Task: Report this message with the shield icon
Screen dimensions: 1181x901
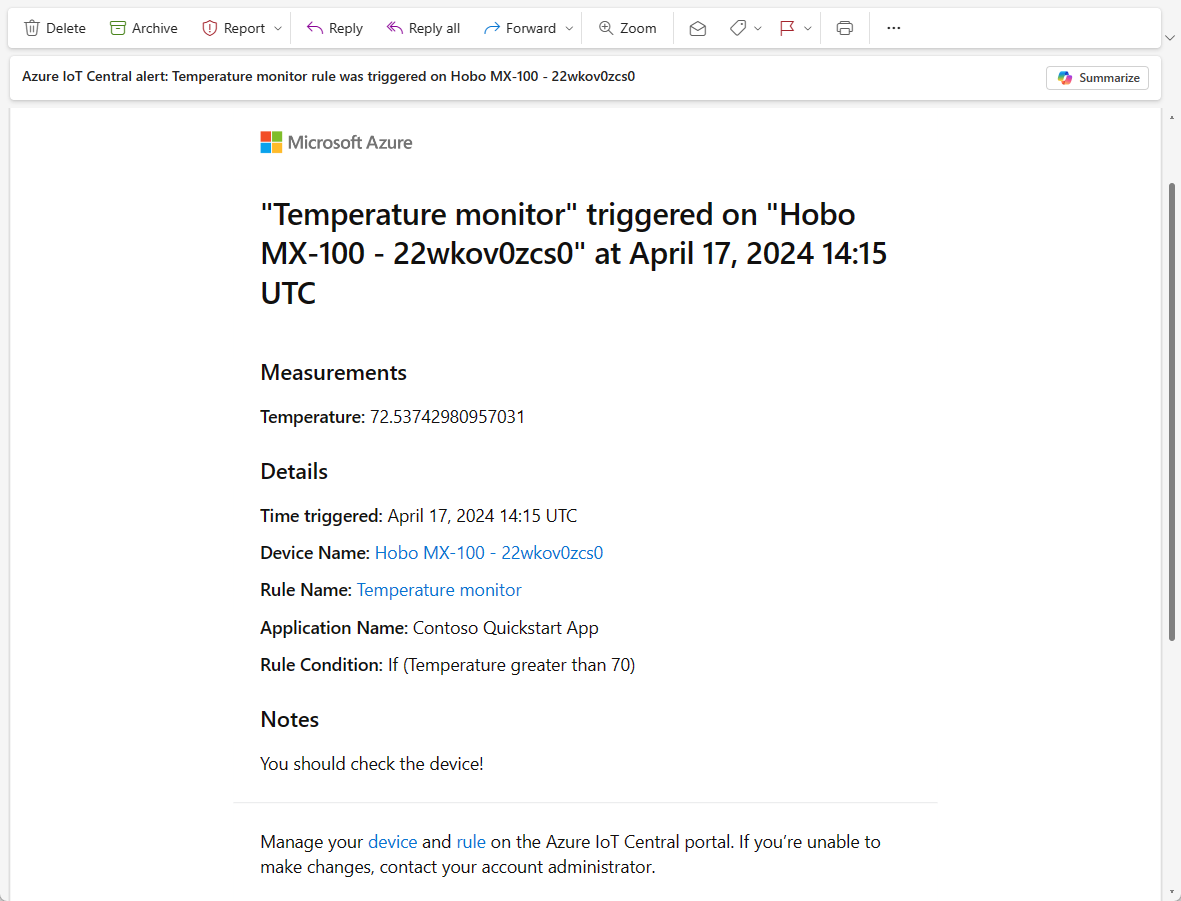Action: (233, 28)
